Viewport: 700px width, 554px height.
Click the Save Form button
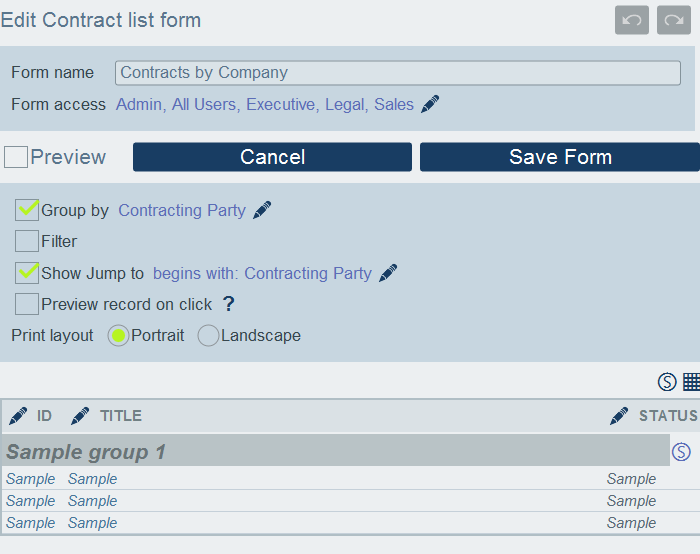click(560, 157)
